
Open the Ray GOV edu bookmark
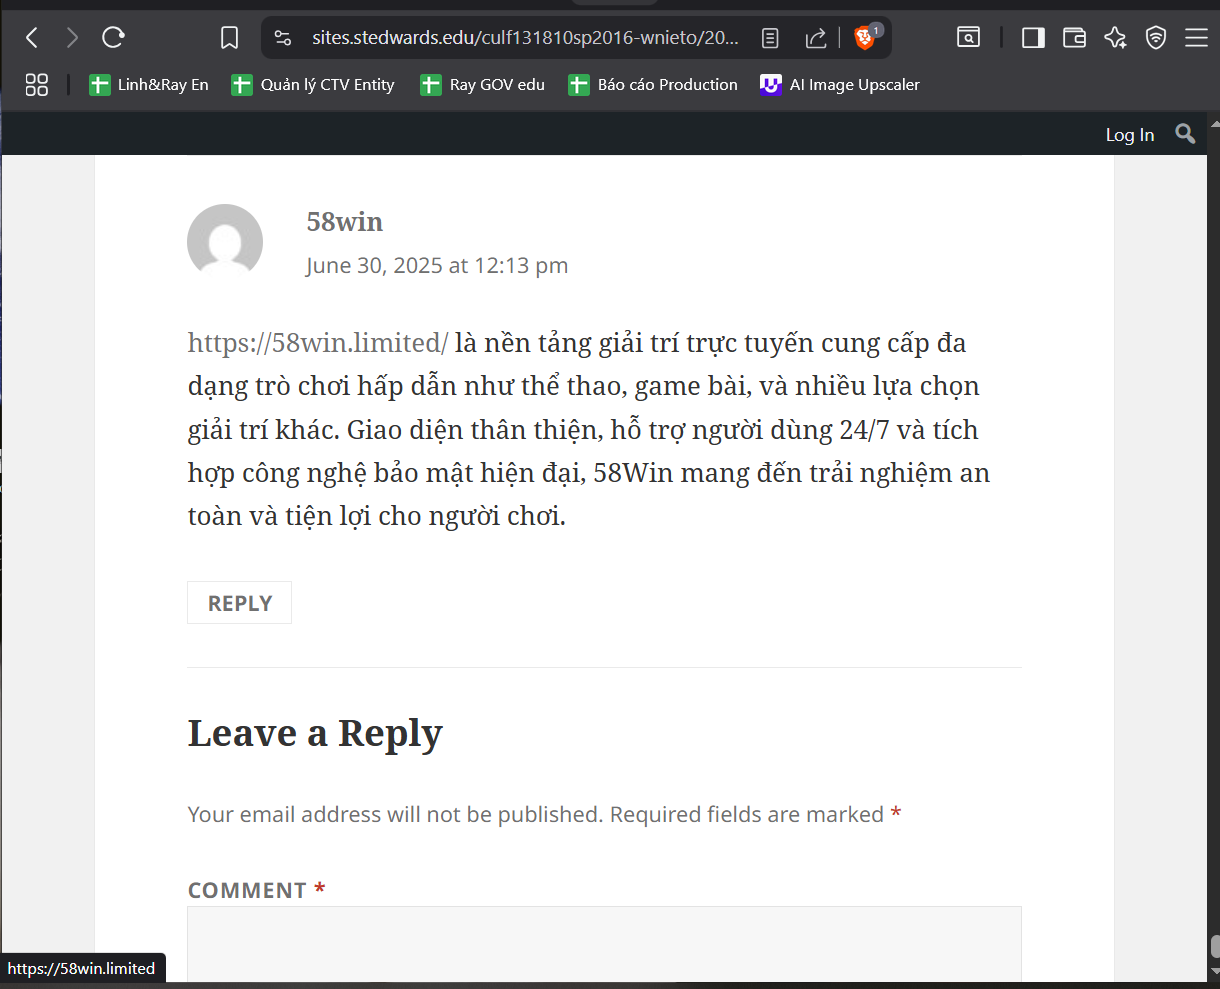tap(483, 85)
